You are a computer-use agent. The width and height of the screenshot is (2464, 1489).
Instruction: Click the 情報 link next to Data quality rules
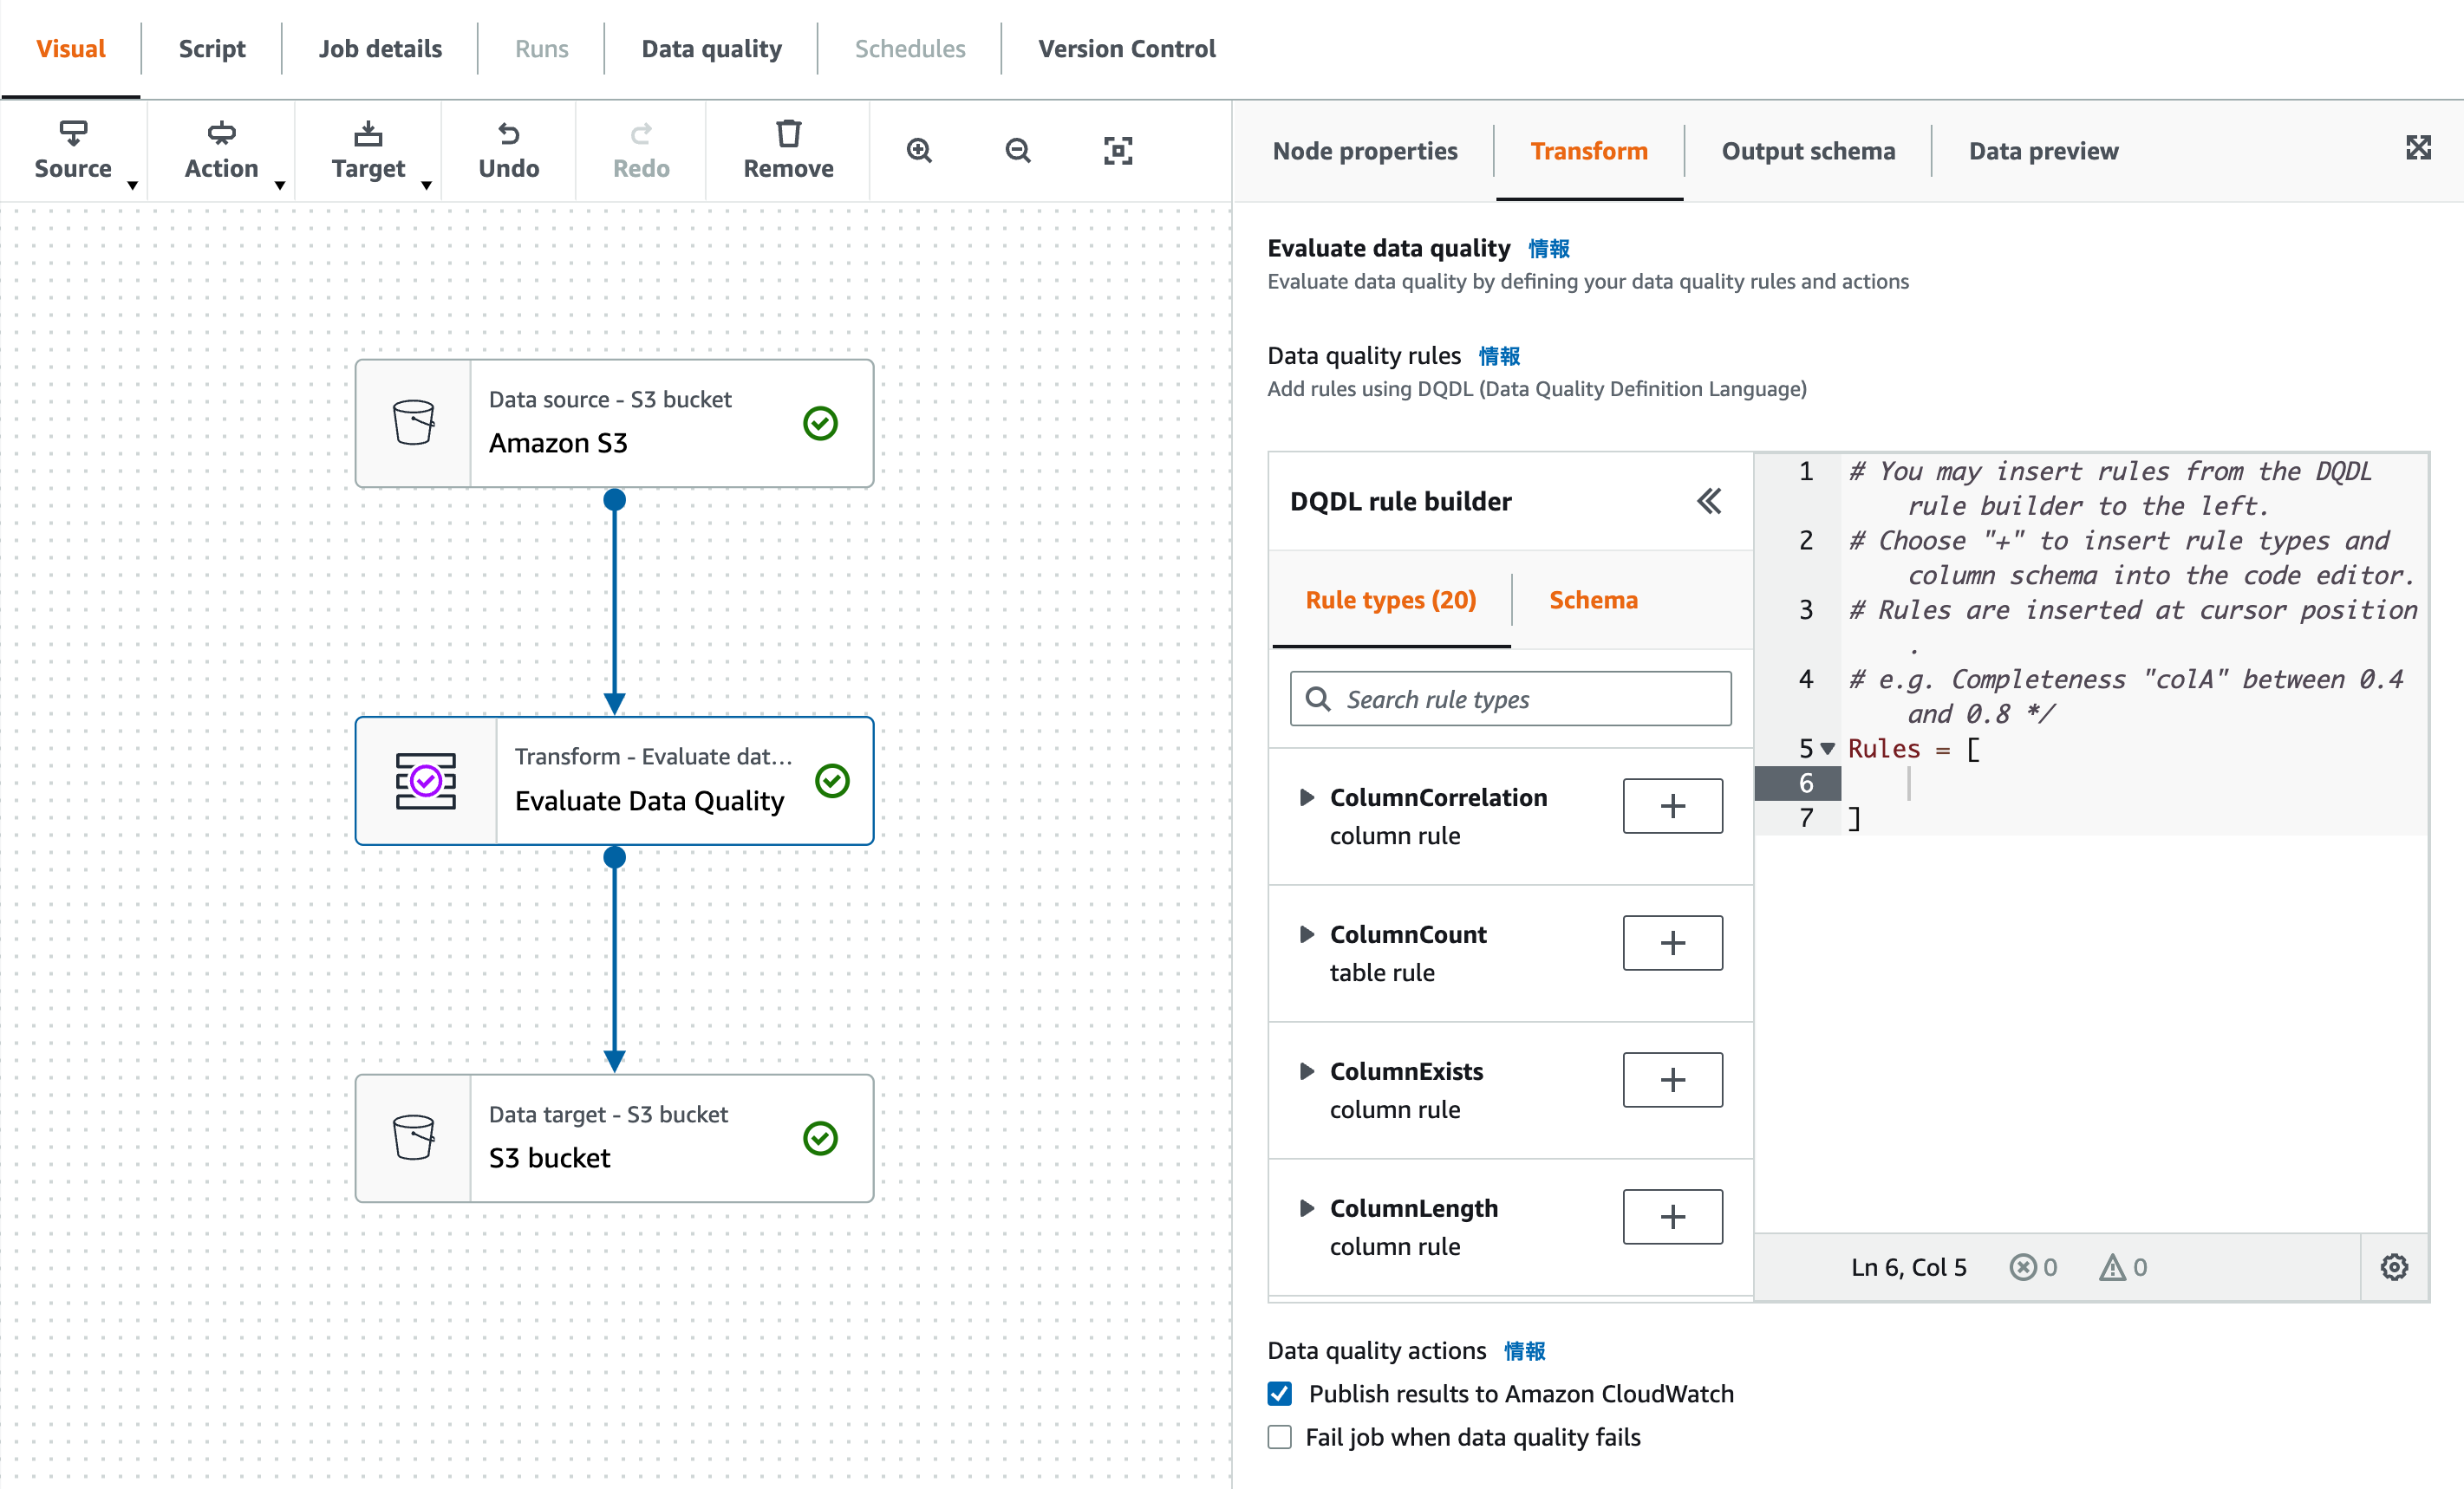point(1501,356)
